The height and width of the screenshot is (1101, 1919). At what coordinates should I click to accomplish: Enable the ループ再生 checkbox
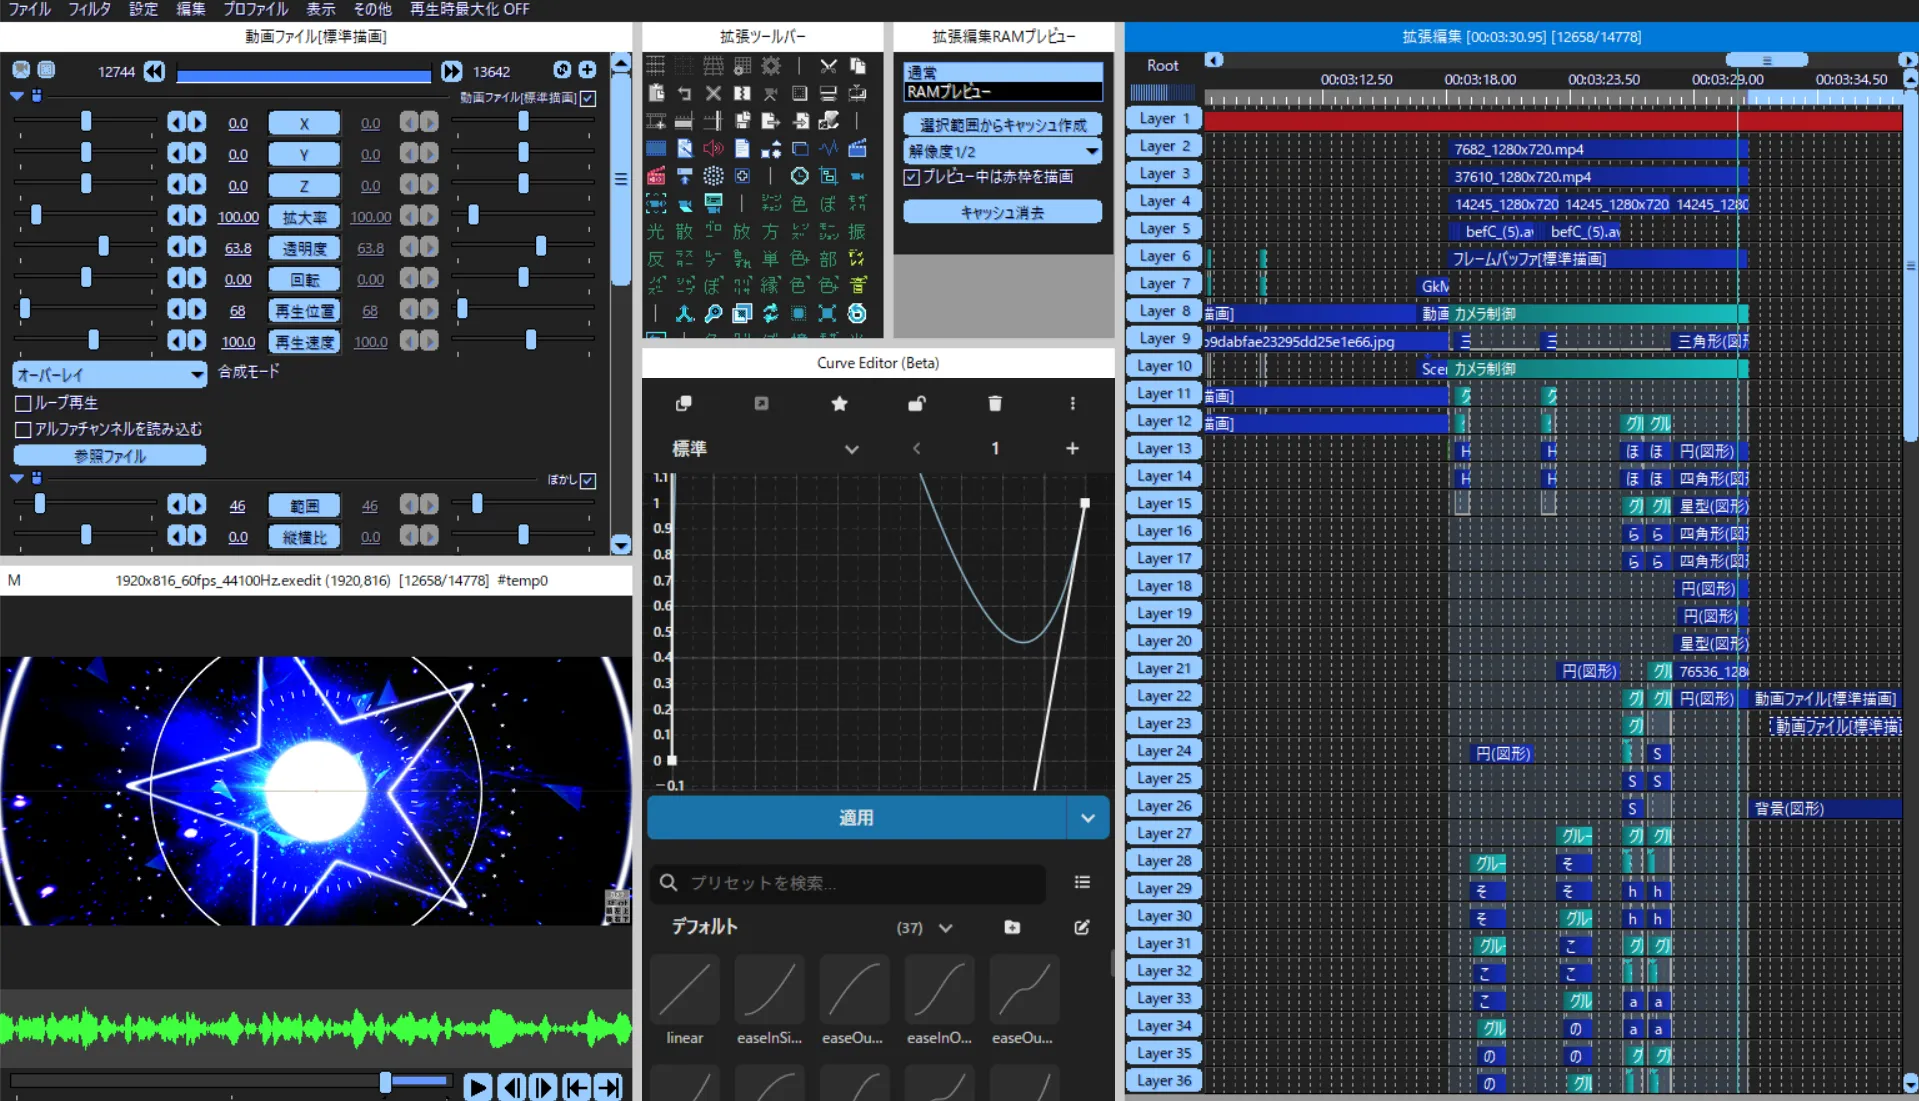tap(24, 403)
